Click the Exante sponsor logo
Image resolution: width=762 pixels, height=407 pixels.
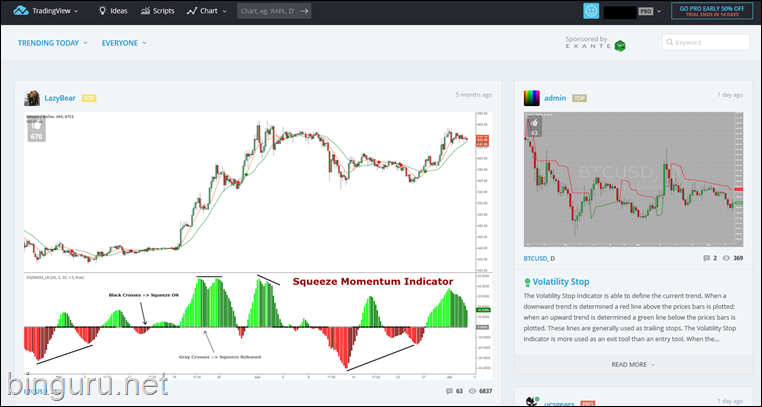pos(595,46)
